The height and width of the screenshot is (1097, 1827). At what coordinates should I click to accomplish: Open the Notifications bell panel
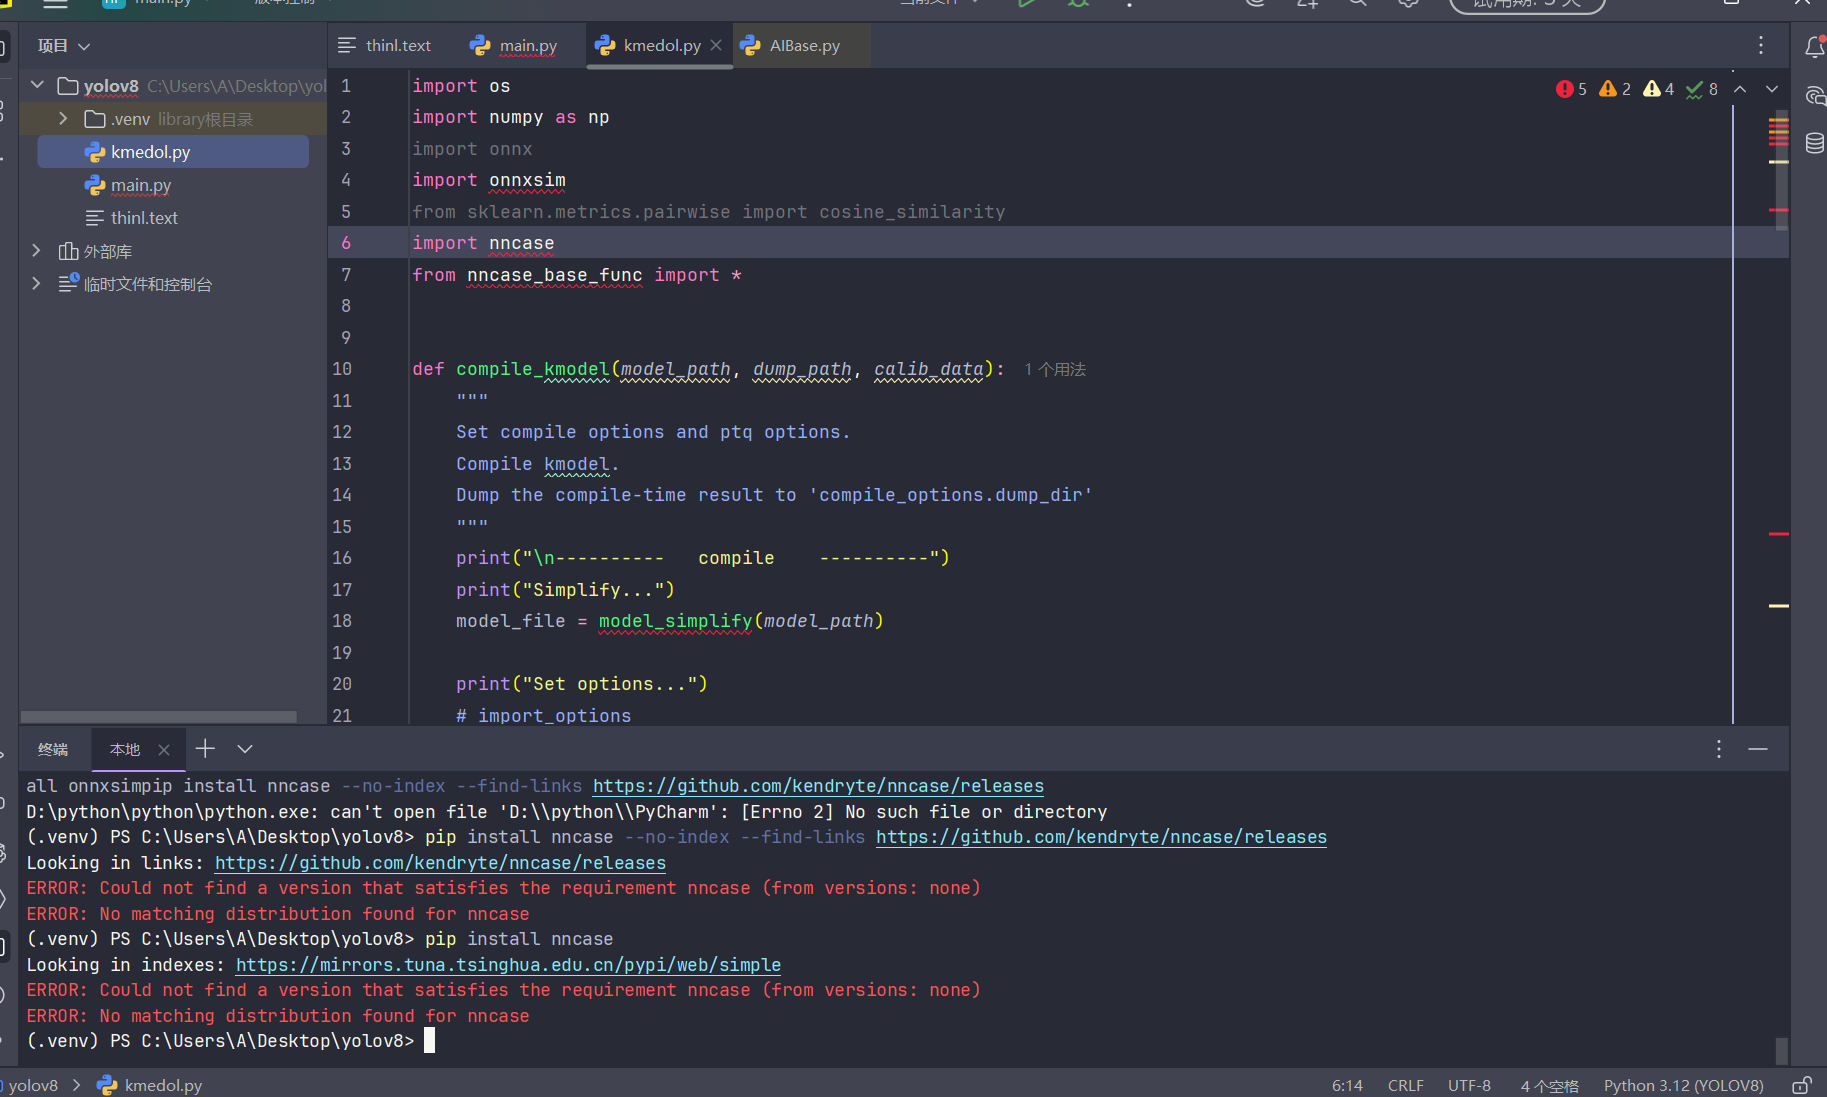tap(1814, 46)
